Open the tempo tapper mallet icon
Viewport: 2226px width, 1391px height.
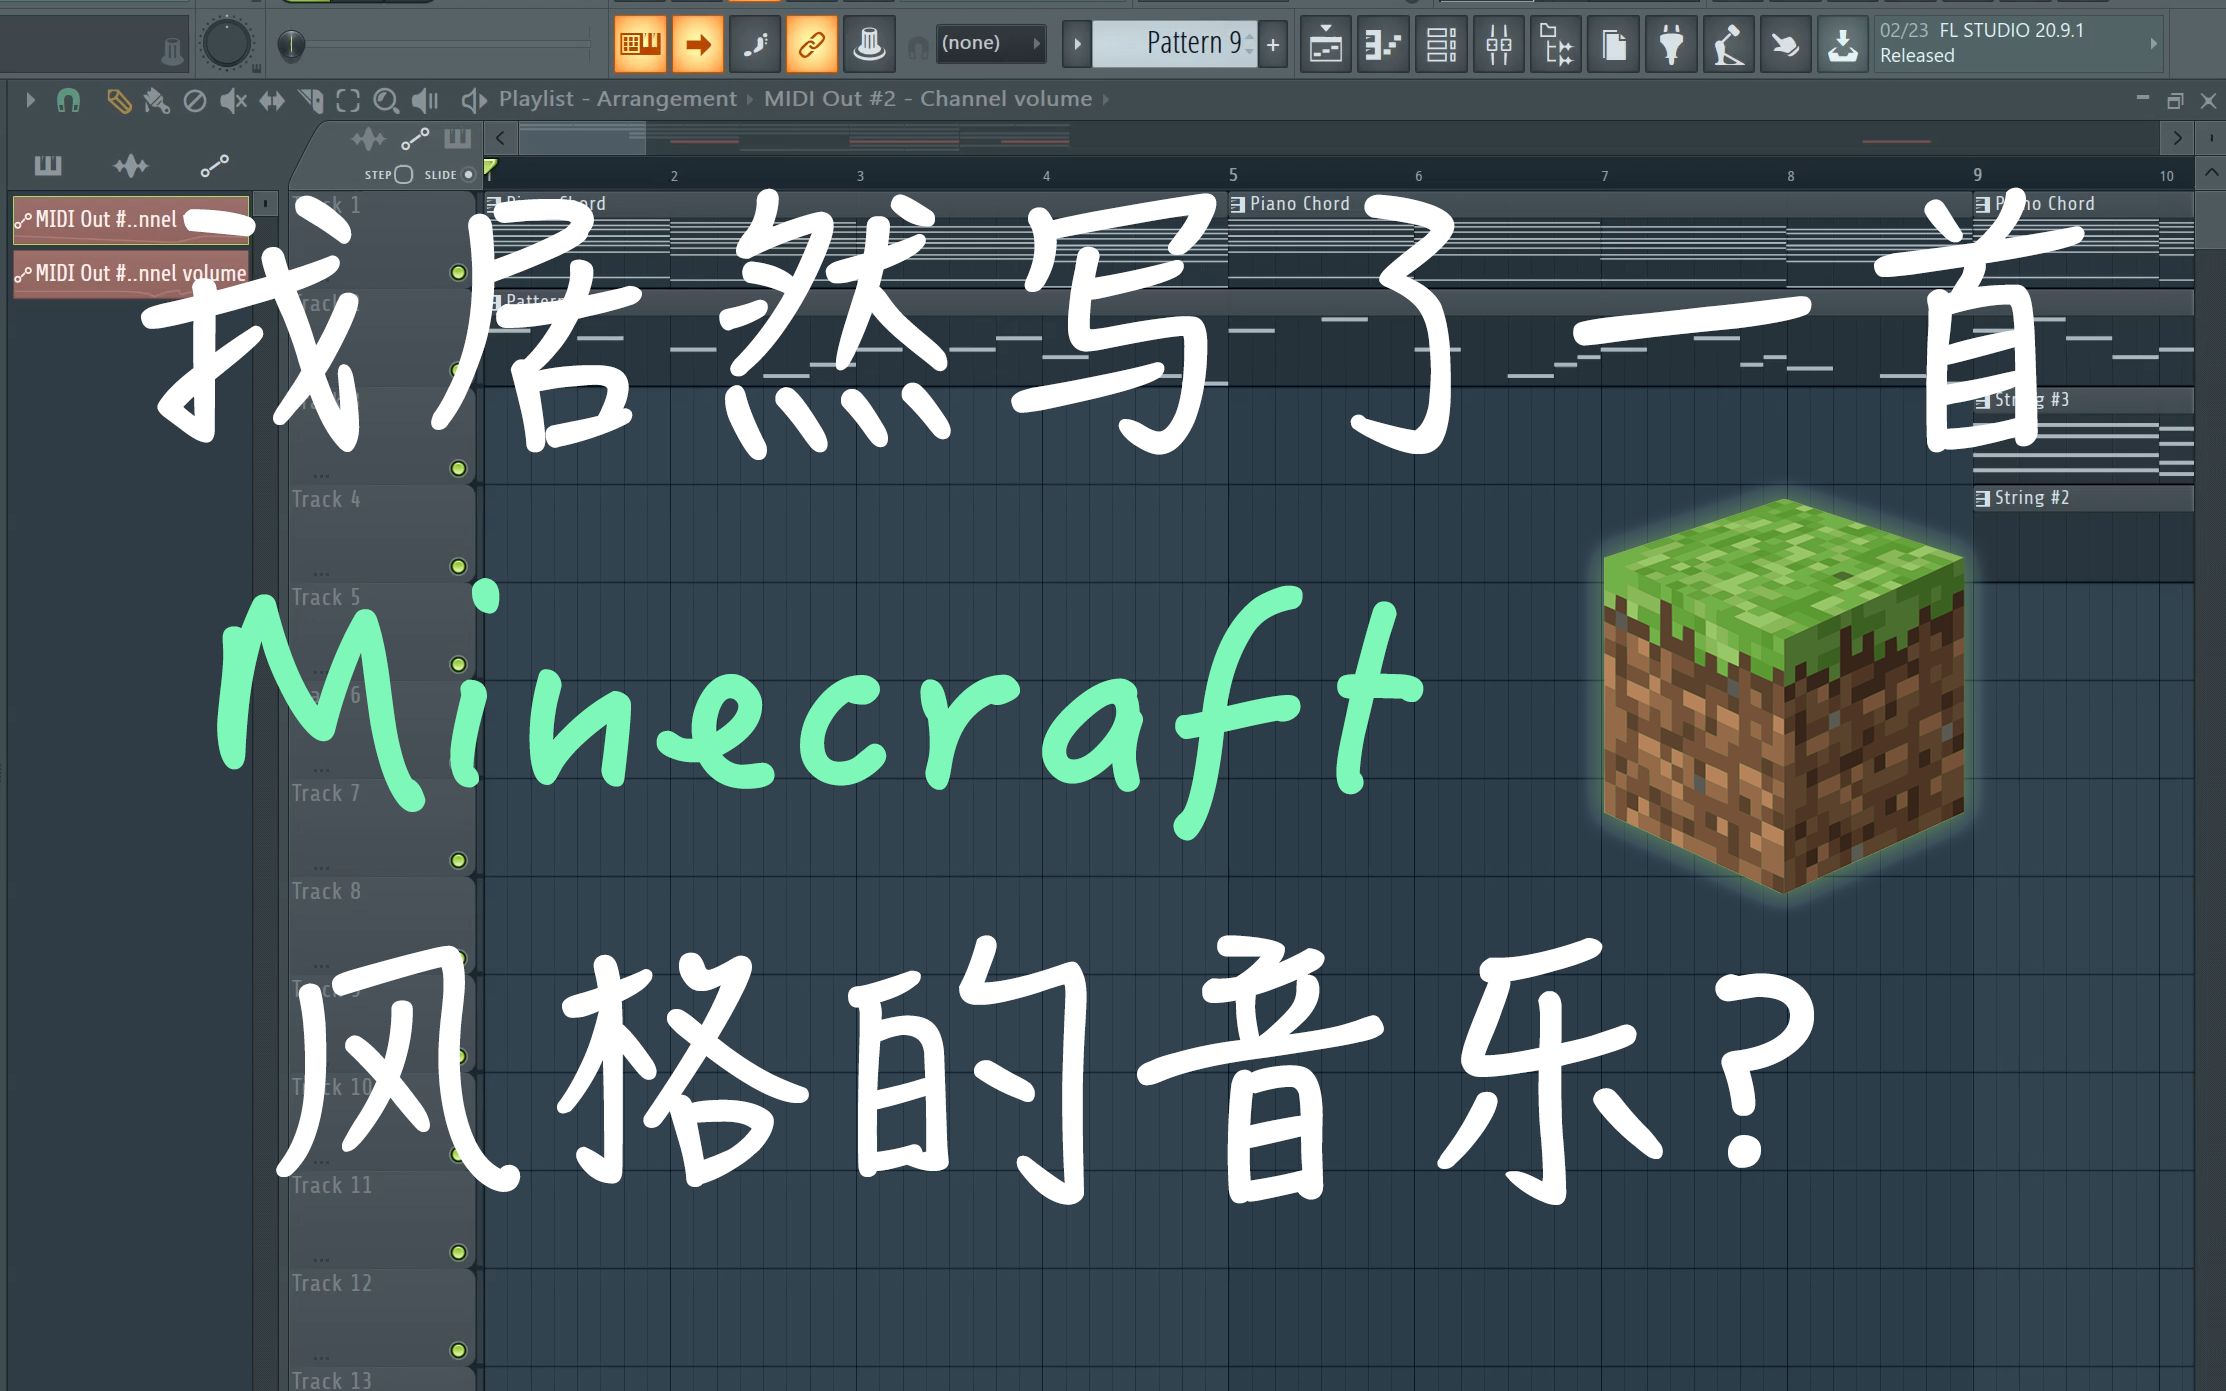[x=1729, y=45]
